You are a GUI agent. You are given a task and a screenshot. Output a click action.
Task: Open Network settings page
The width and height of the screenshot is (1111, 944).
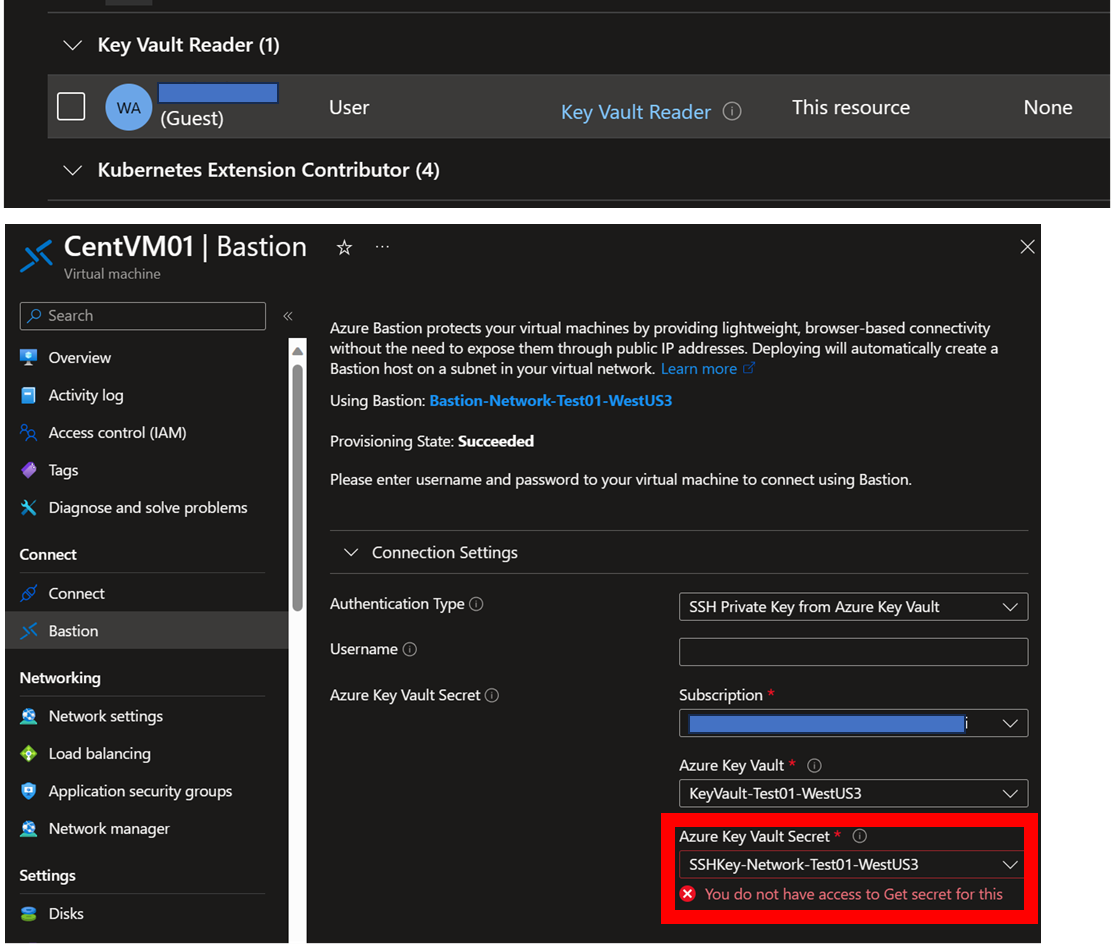[x=106, y=717]
